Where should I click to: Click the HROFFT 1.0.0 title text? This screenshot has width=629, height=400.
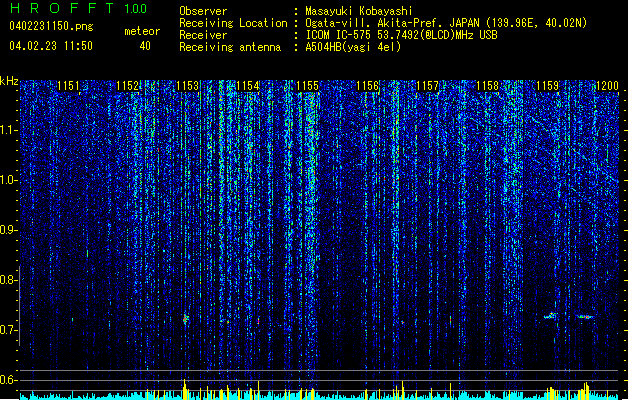79,8
